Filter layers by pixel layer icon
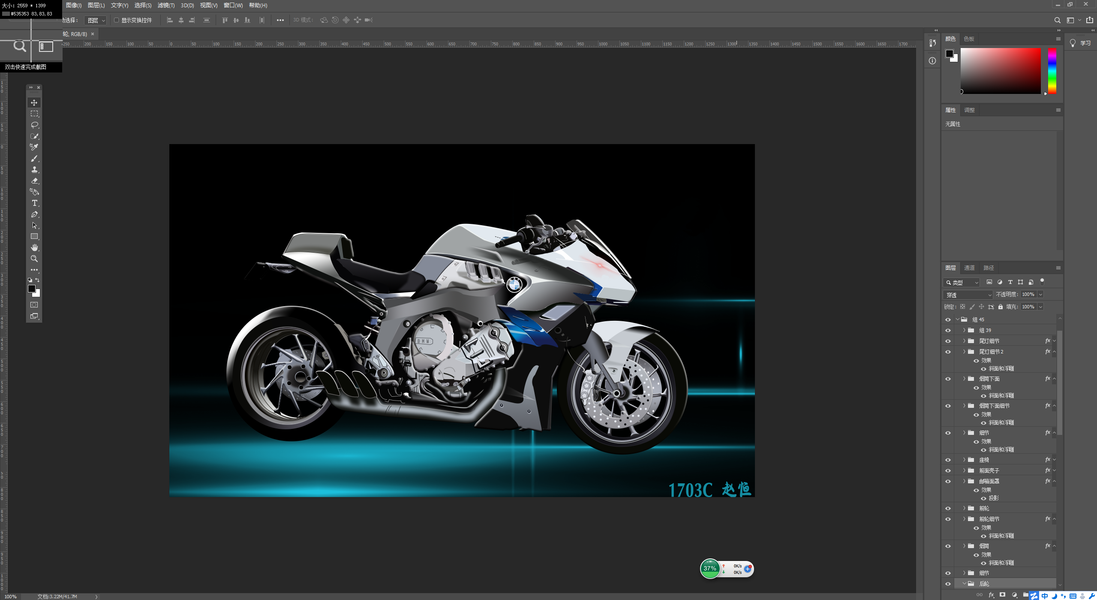This screenshot has width=1097, height=600. 989,282
